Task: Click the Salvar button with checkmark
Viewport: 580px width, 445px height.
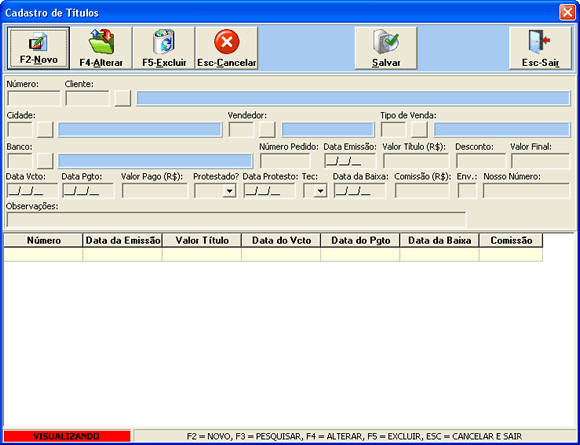Action: (386, 48)
